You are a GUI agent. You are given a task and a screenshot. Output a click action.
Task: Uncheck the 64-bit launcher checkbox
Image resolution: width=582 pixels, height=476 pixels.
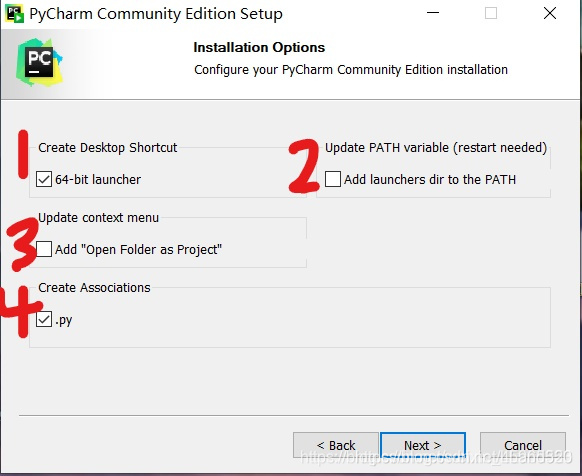point(44,179)
